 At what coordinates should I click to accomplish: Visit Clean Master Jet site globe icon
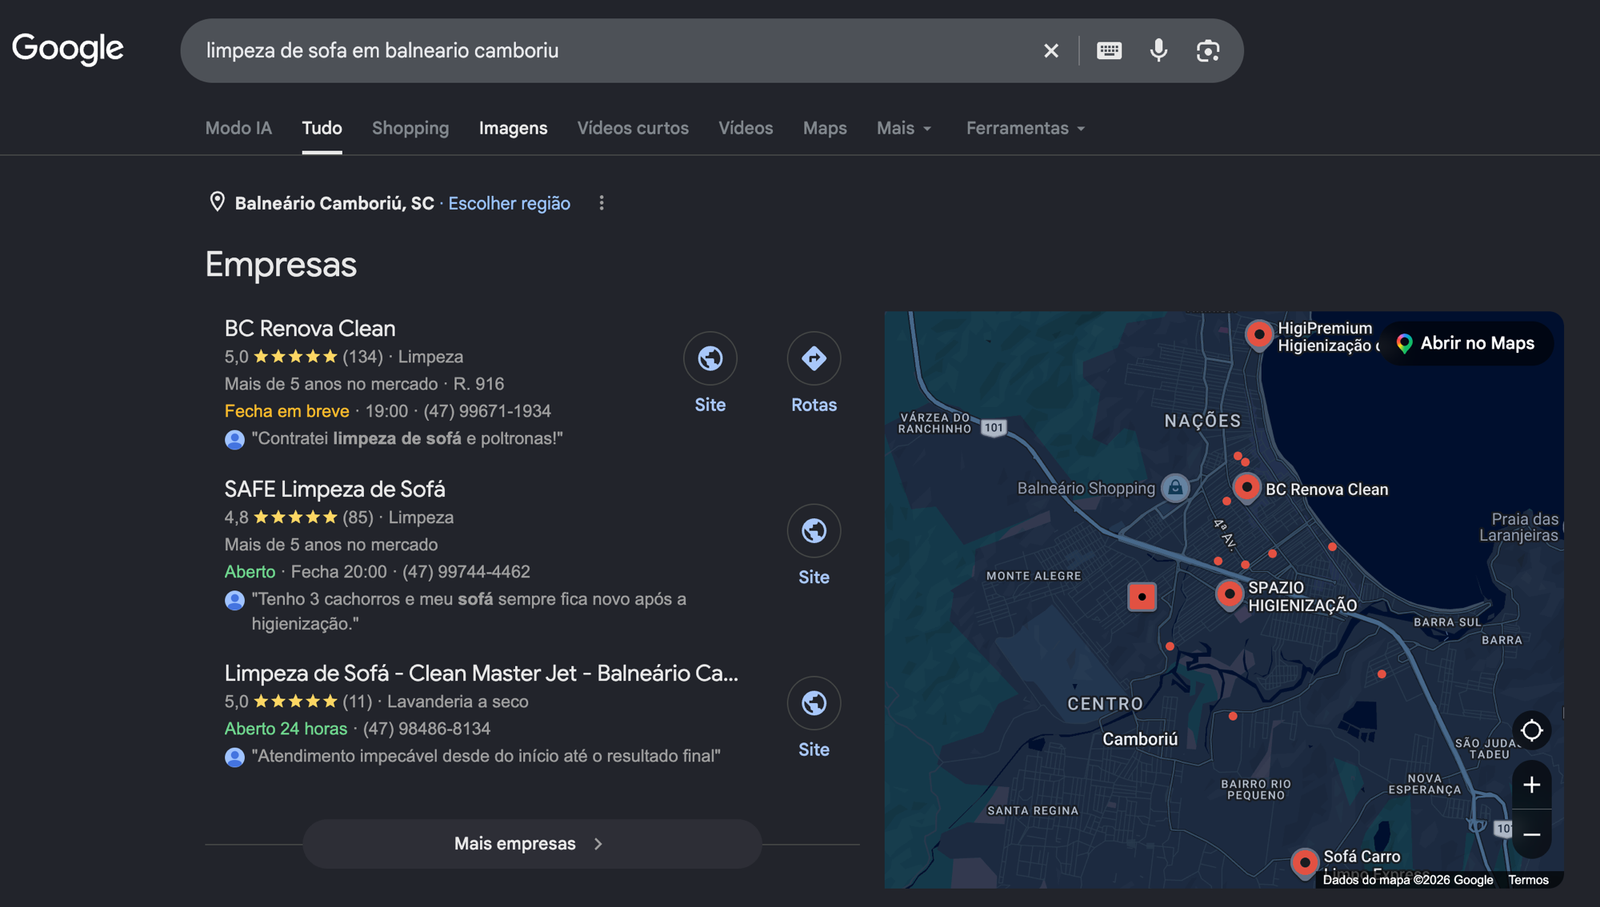click(814, 703)
